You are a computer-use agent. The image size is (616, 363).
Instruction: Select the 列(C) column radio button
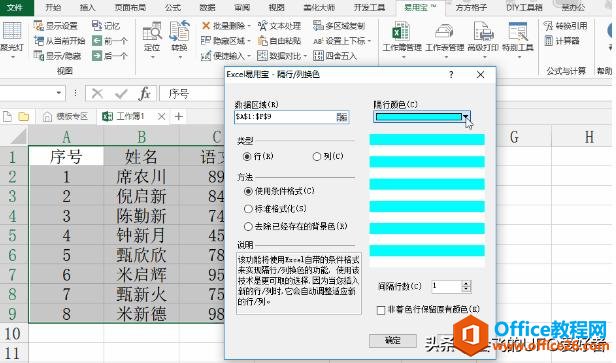pyautogui.click(x=317, y=156)
